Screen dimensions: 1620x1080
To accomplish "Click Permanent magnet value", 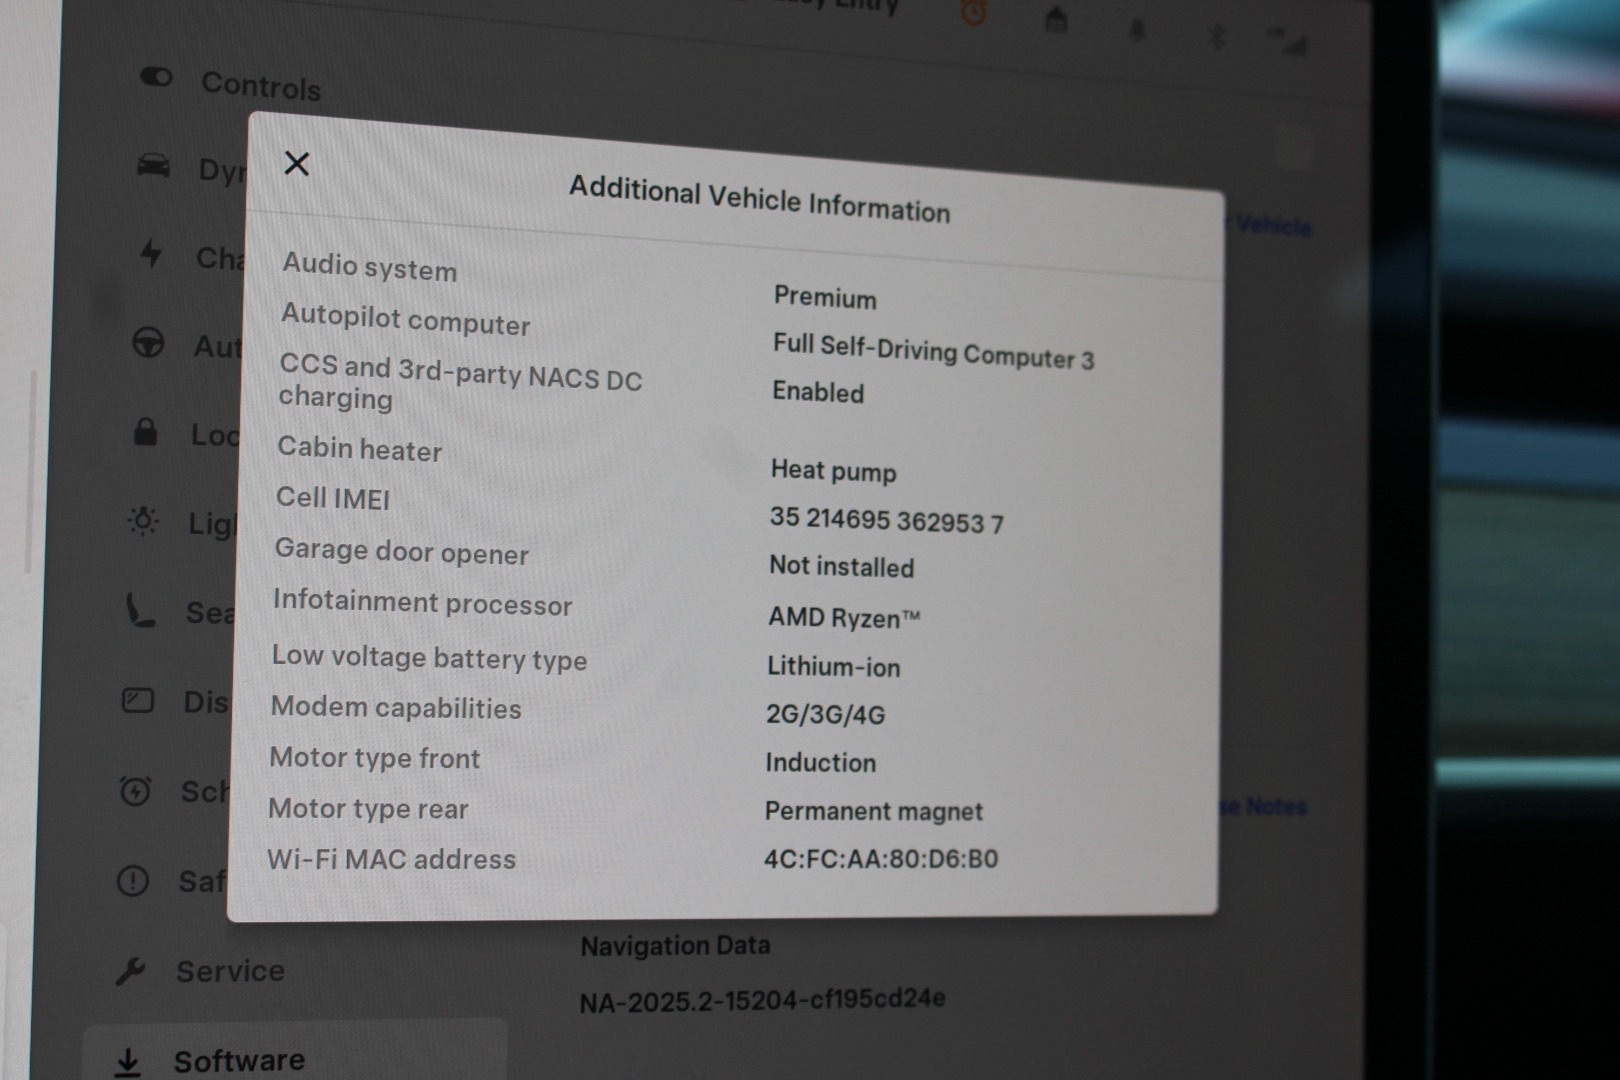I will pyautogui.click(x=874, y=811).
